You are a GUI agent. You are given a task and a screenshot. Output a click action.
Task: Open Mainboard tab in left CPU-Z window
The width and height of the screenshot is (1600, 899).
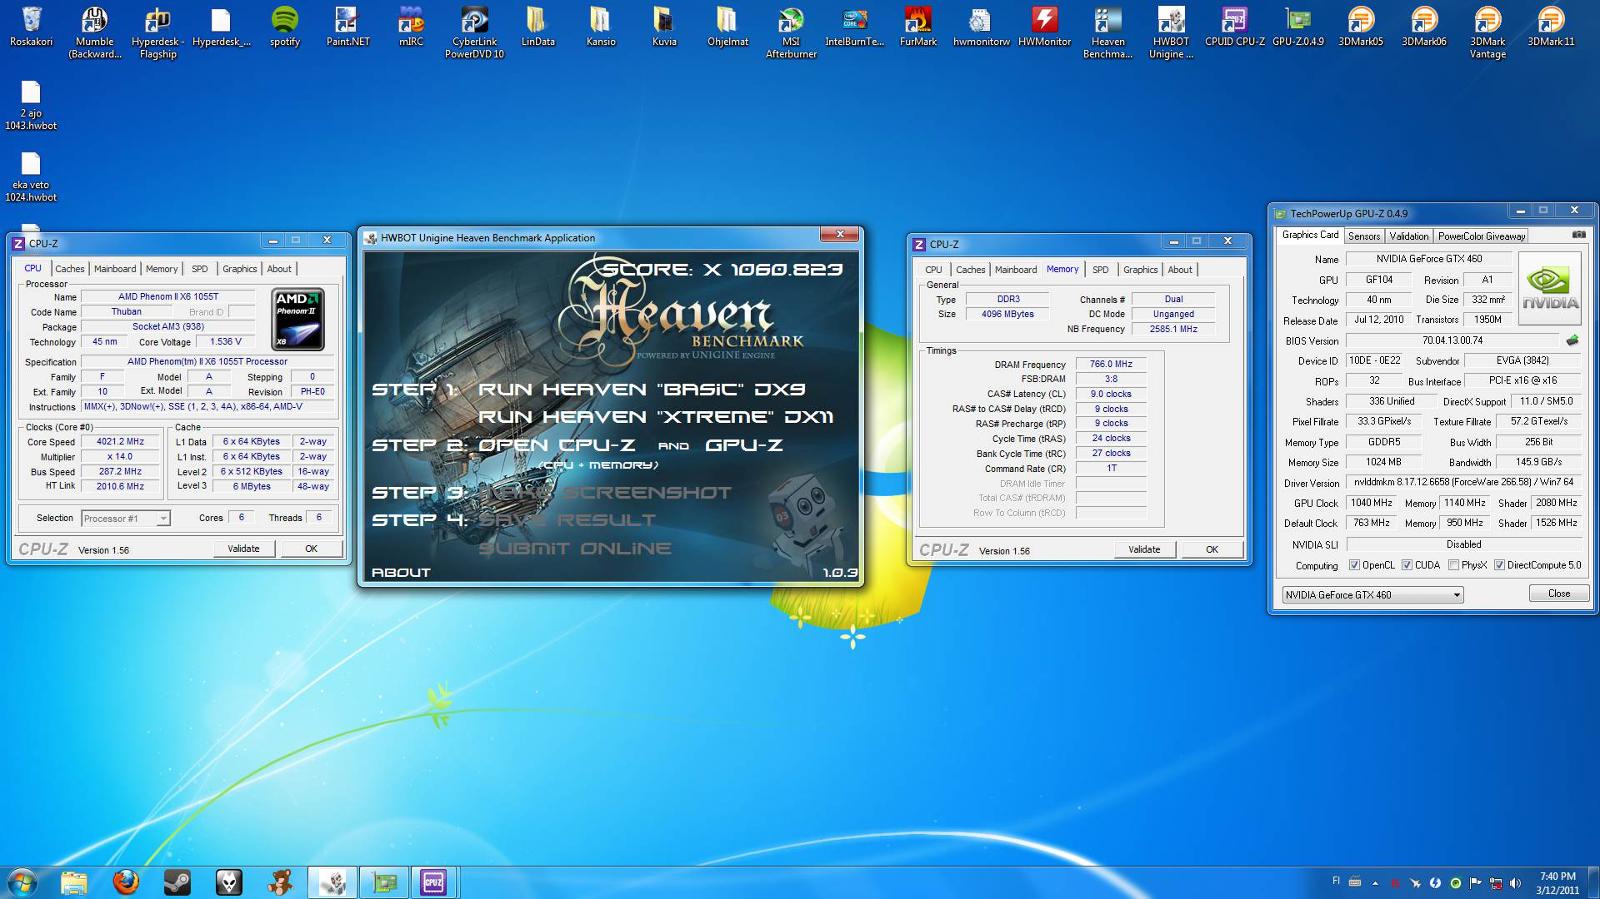click(x=115, y=268)
